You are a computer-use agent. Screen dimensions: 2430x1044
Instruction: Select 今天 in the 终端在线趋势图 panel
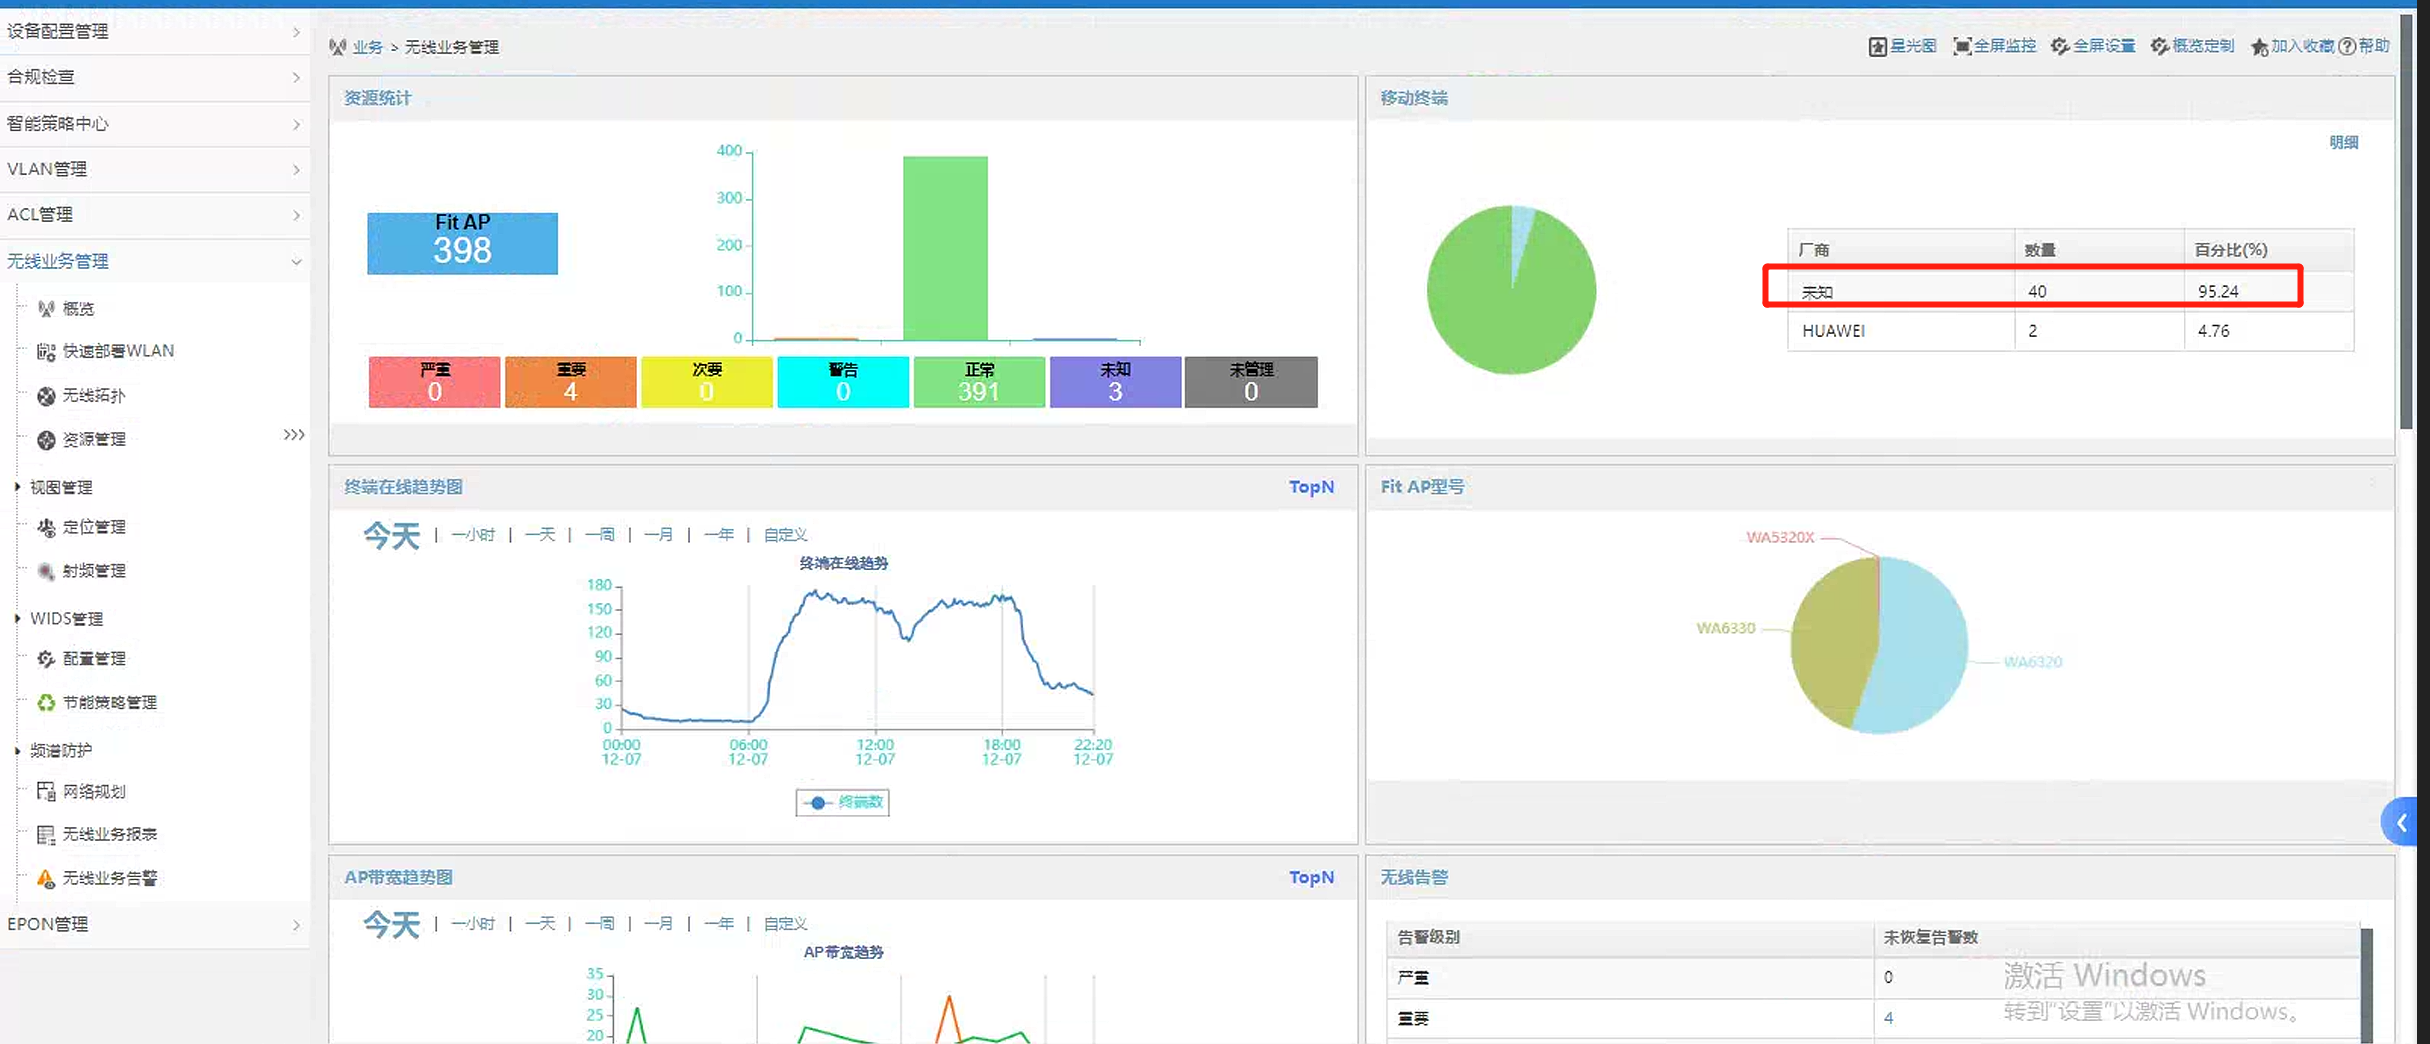391,536
